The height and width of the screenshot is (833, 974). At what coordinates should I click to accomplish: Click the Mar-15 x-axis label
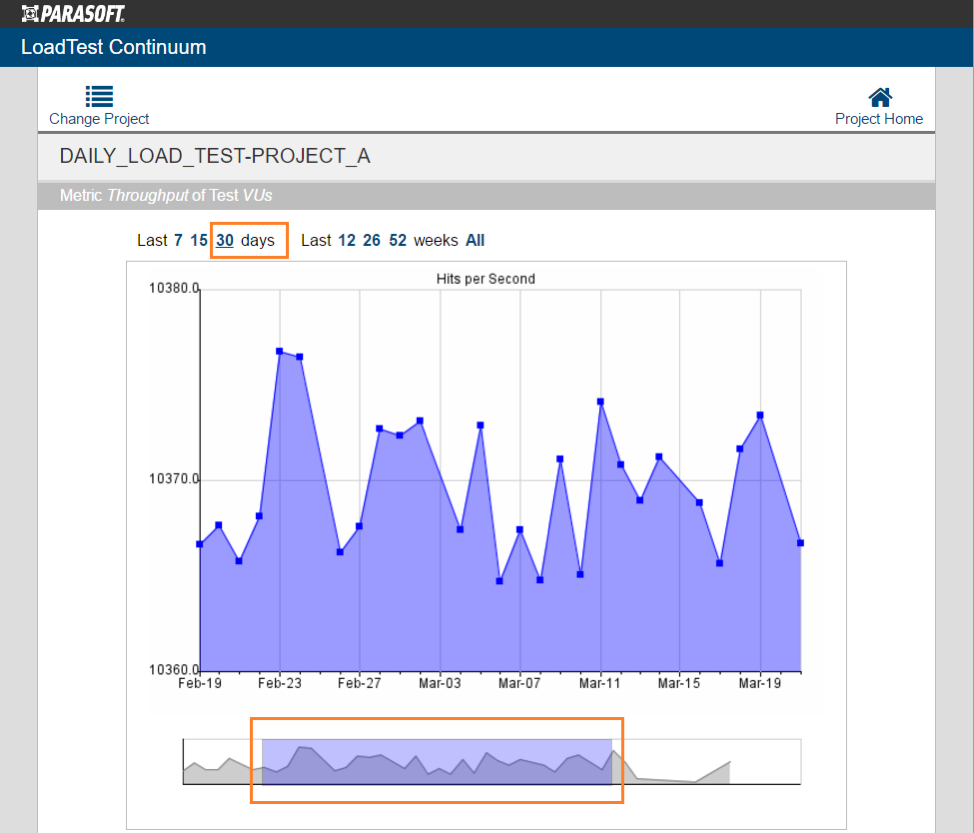[679, 683]
